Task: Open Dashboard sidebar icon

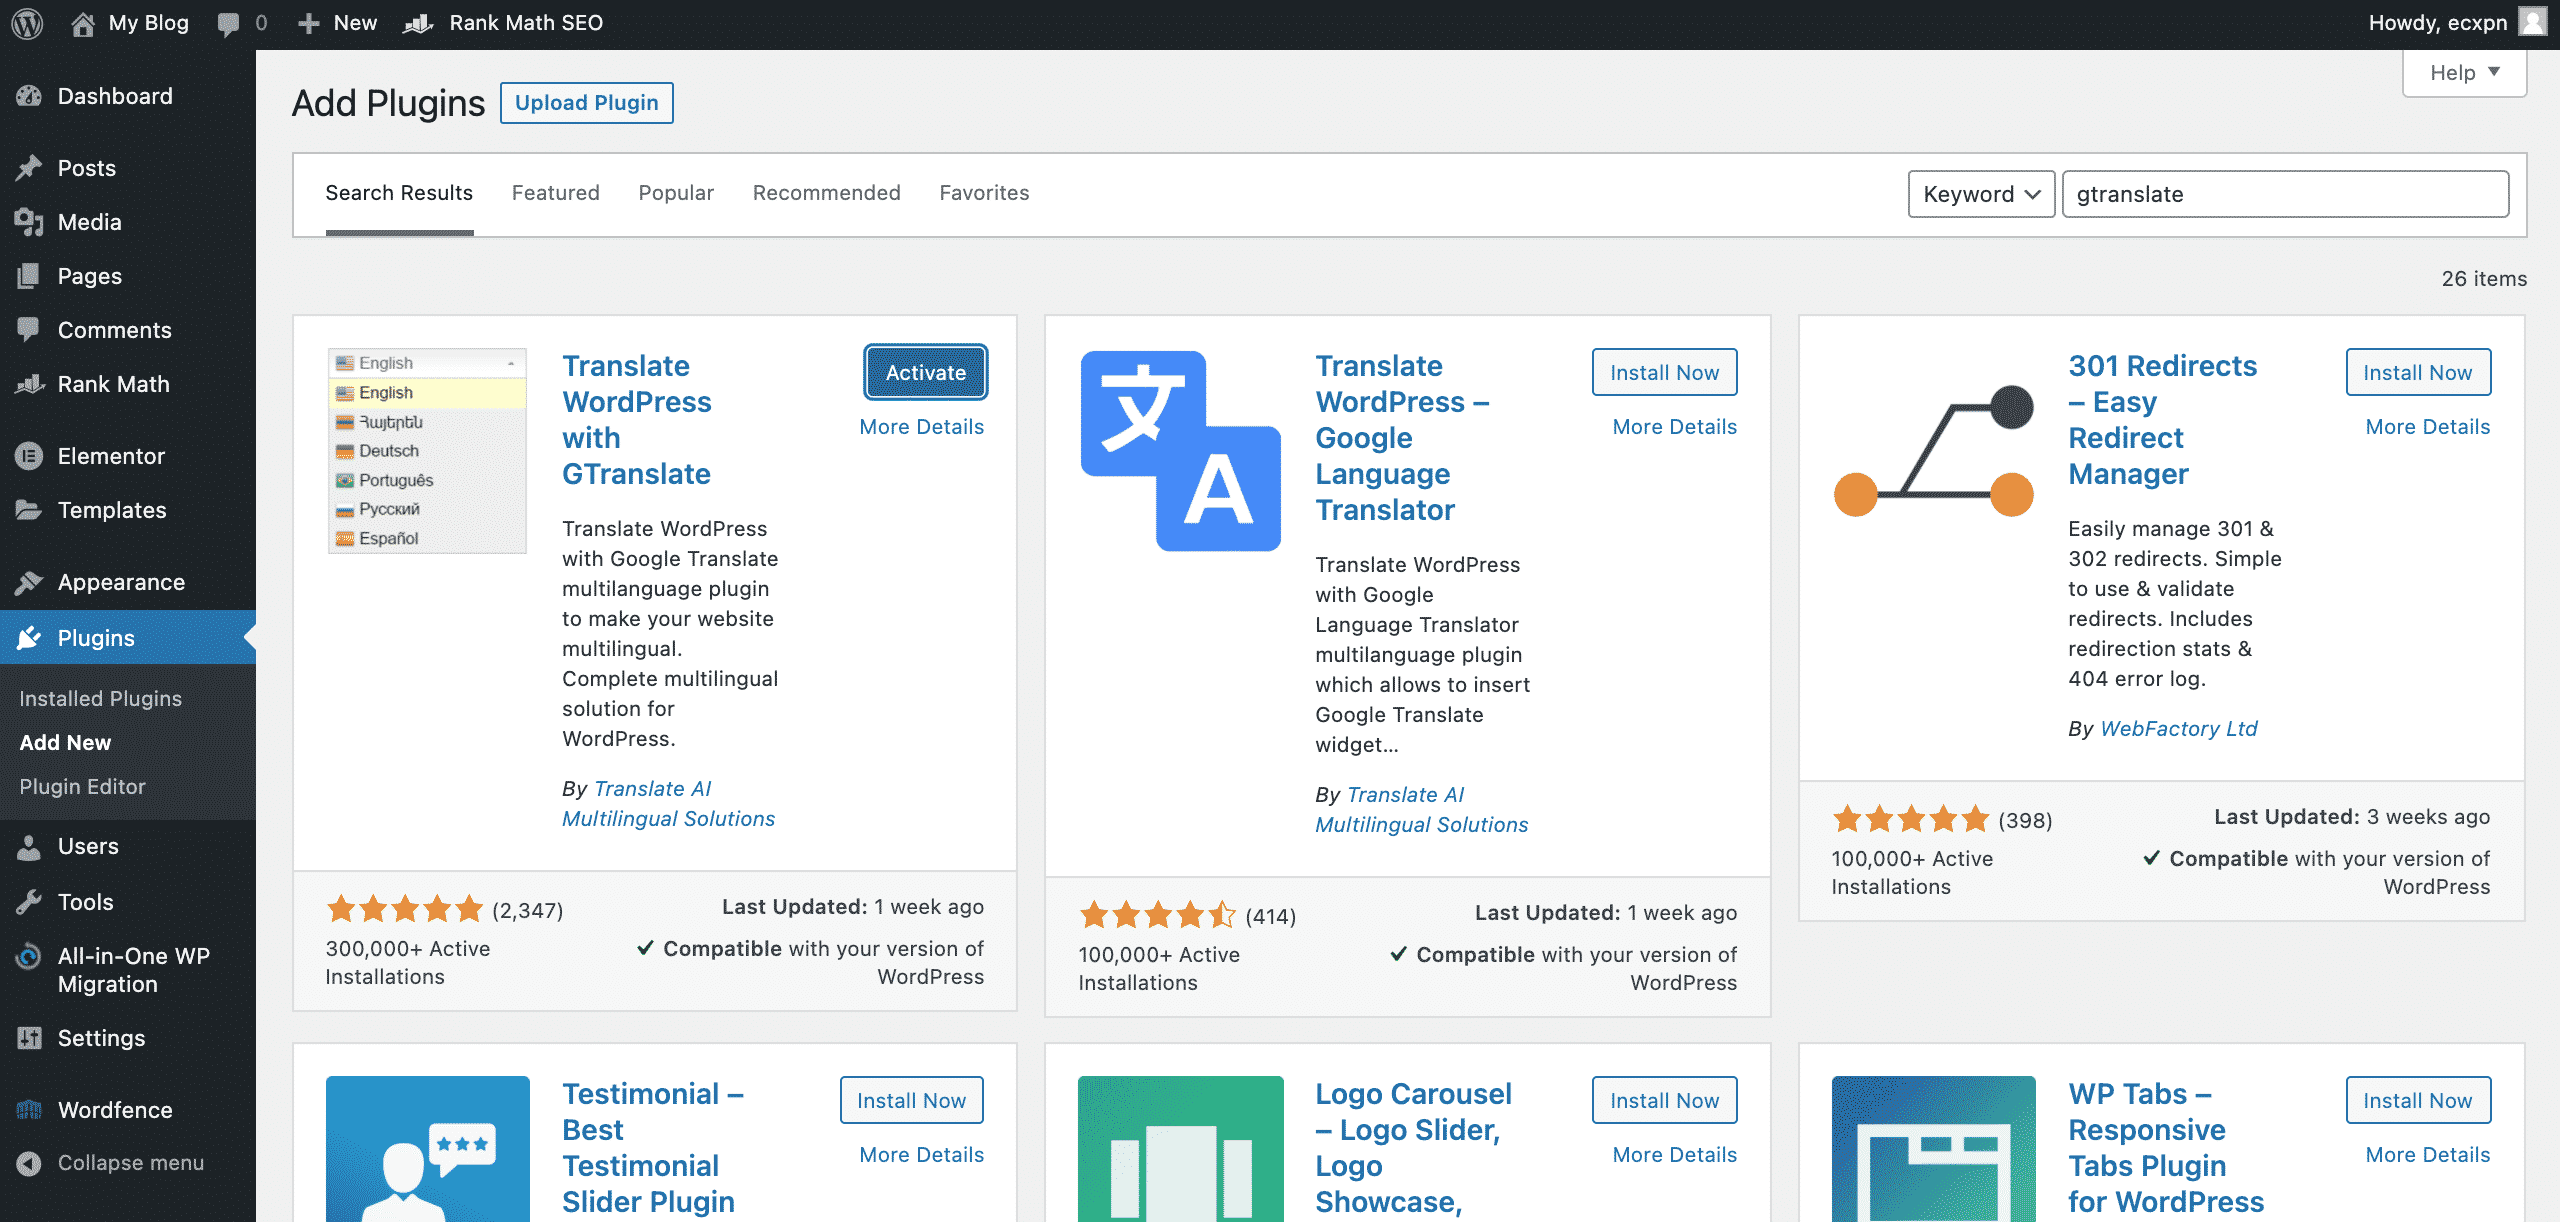Action: [x=29, y=96]
